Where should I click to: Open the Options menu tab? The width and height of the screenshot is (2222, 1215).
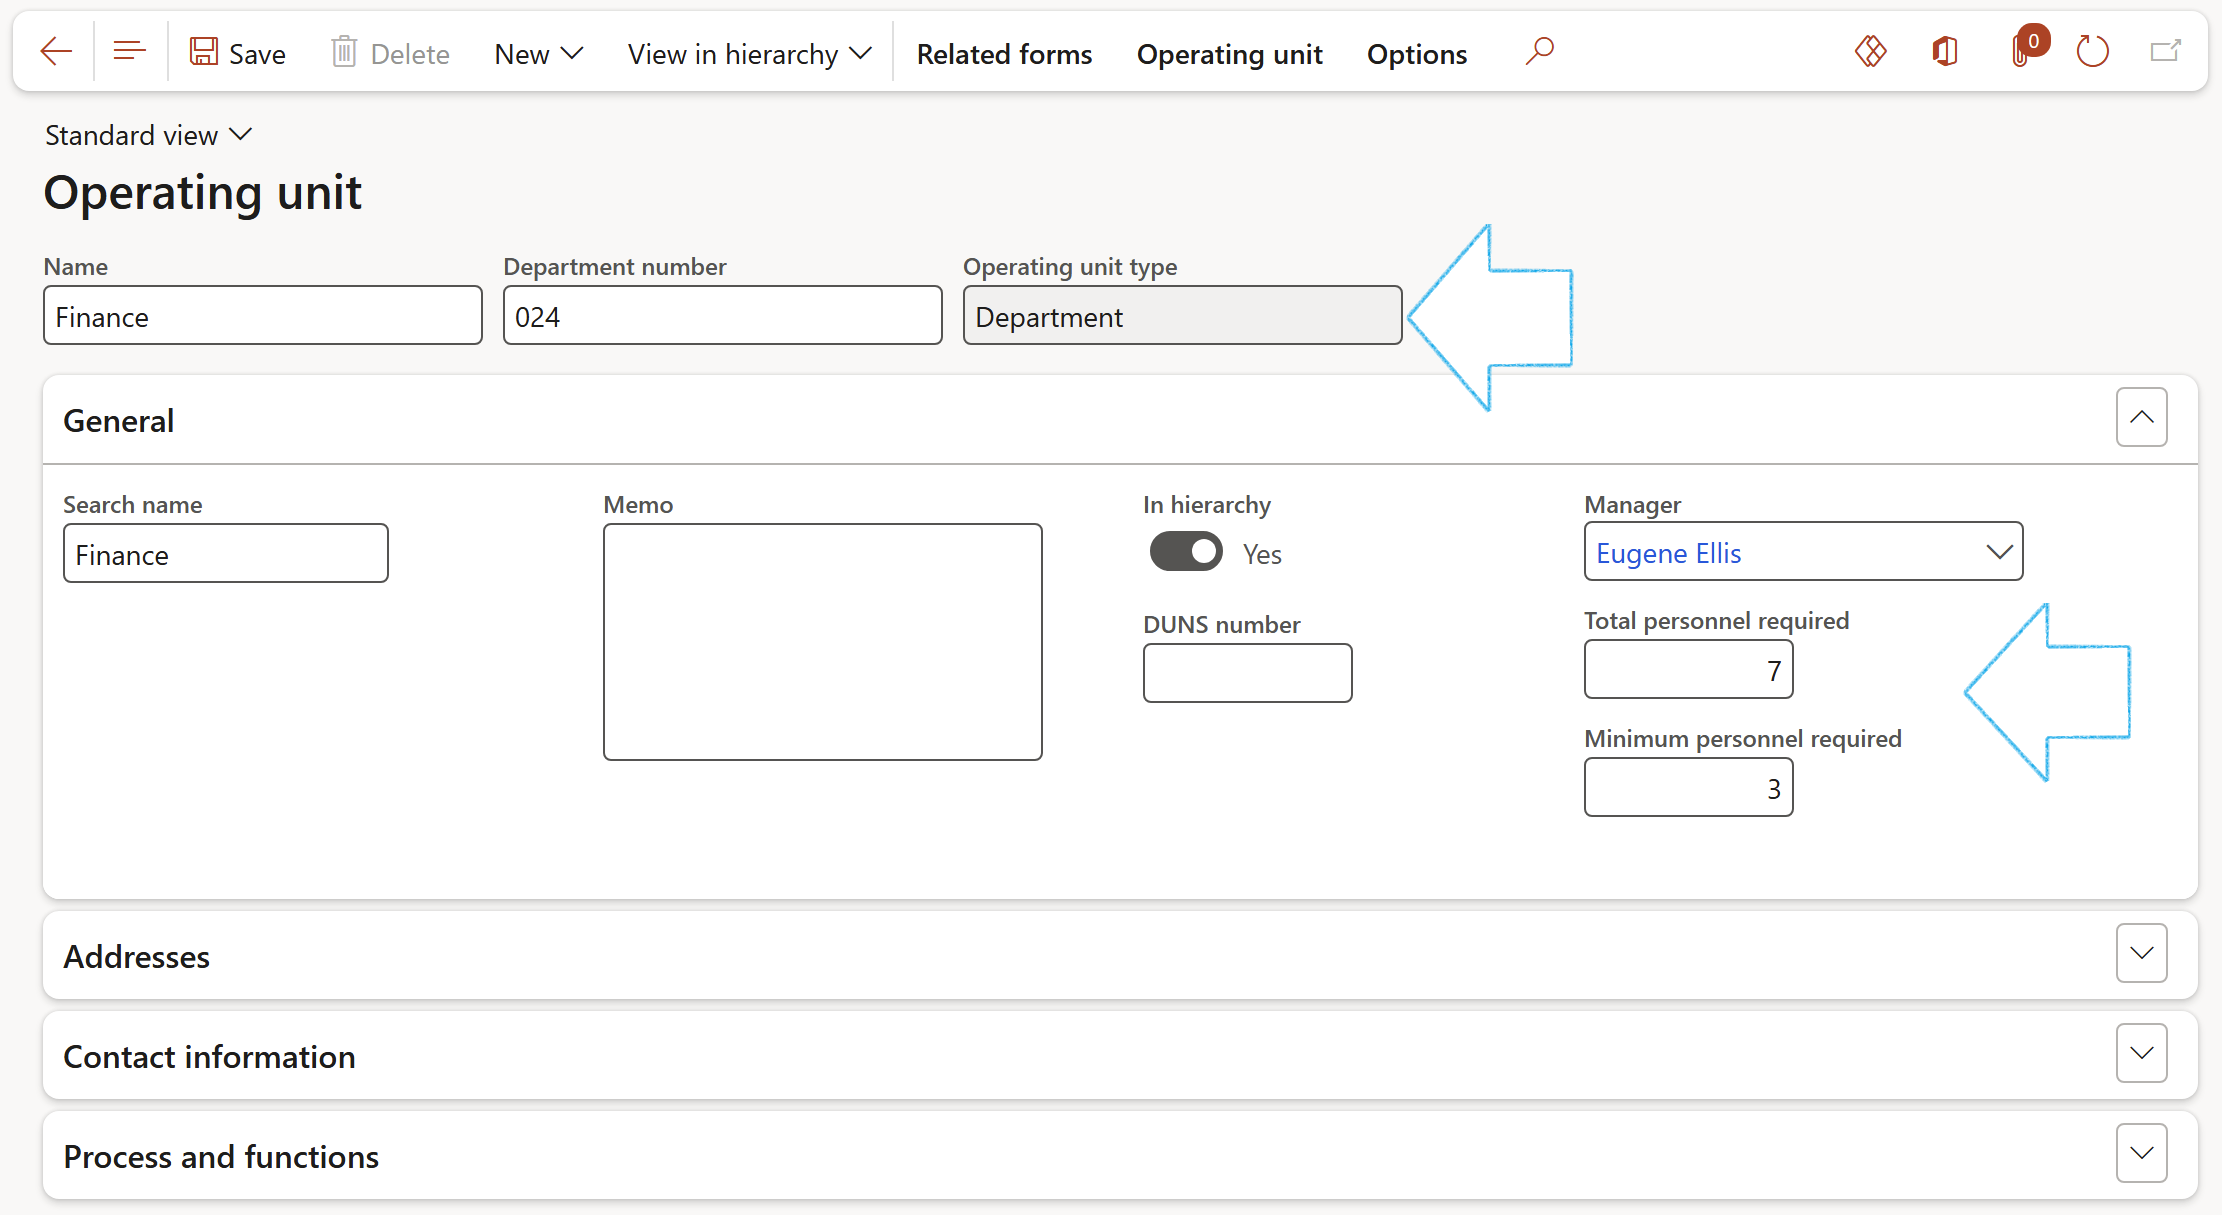pyautogui.click(x=1416, y=53)
